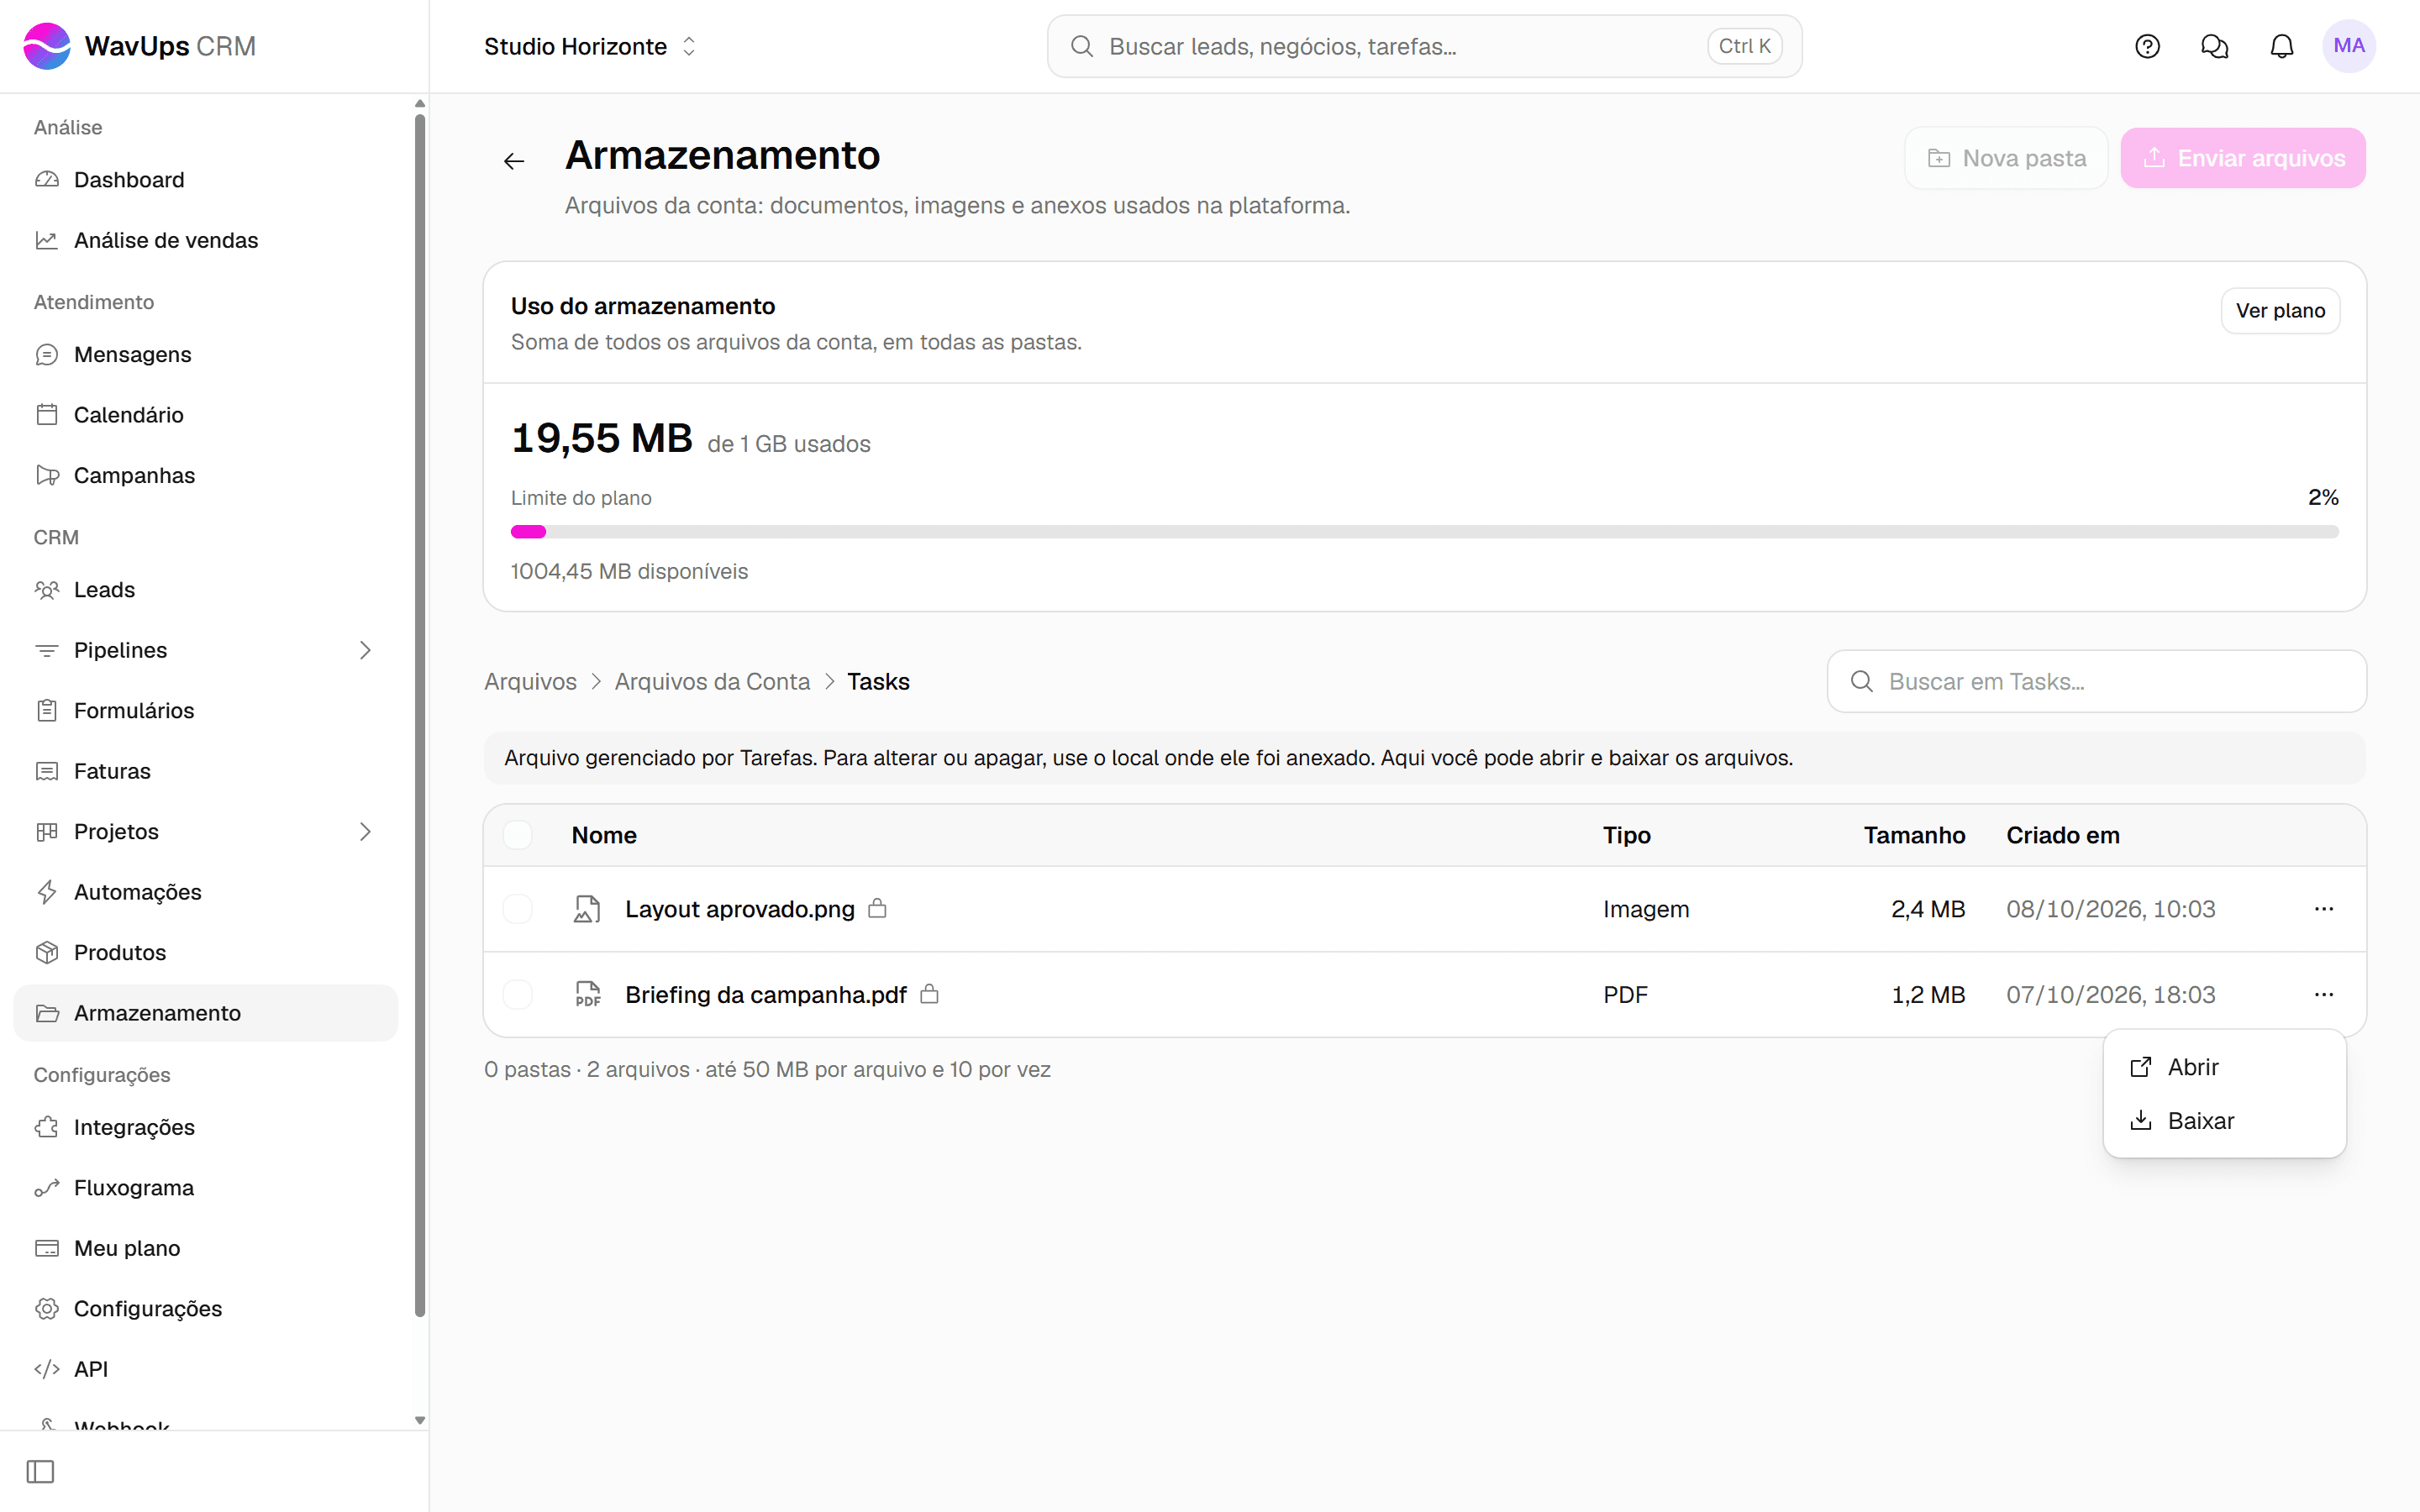Open Studio Horizonte workspace switcher
Screen dimensions: 2420x1512
pyautogui.click(x=590, y=46)
